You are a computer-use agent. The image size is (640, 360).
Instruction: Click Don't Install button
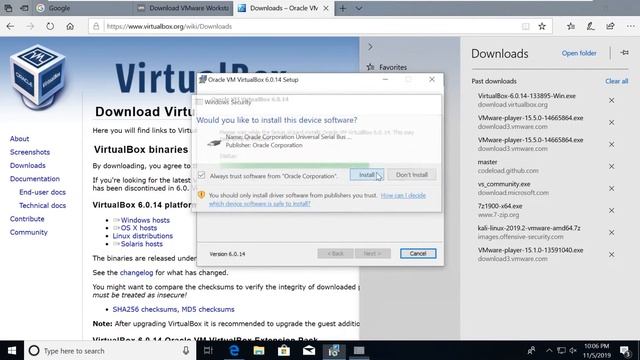(411, 175)
